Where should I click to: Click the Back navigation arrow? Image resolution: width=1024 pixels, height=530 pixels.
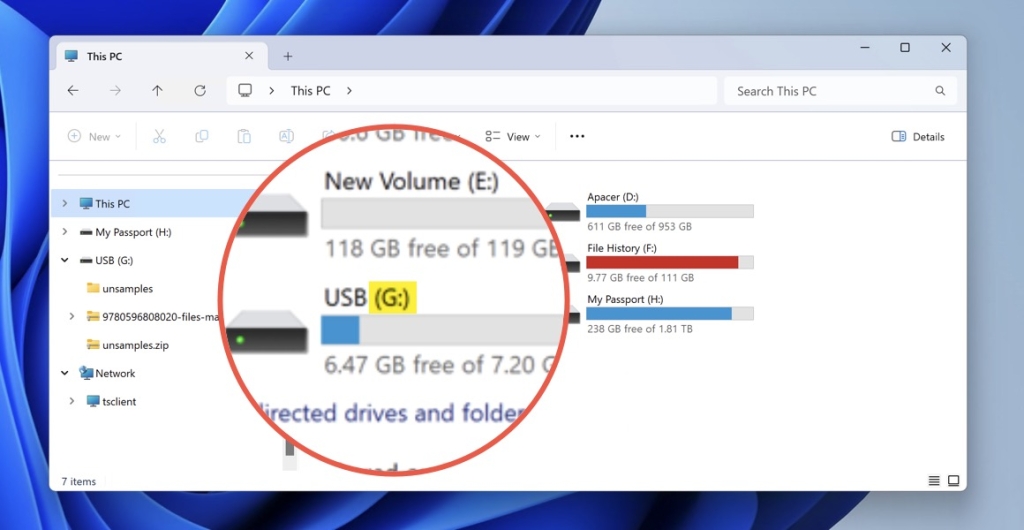pos(73,91)
